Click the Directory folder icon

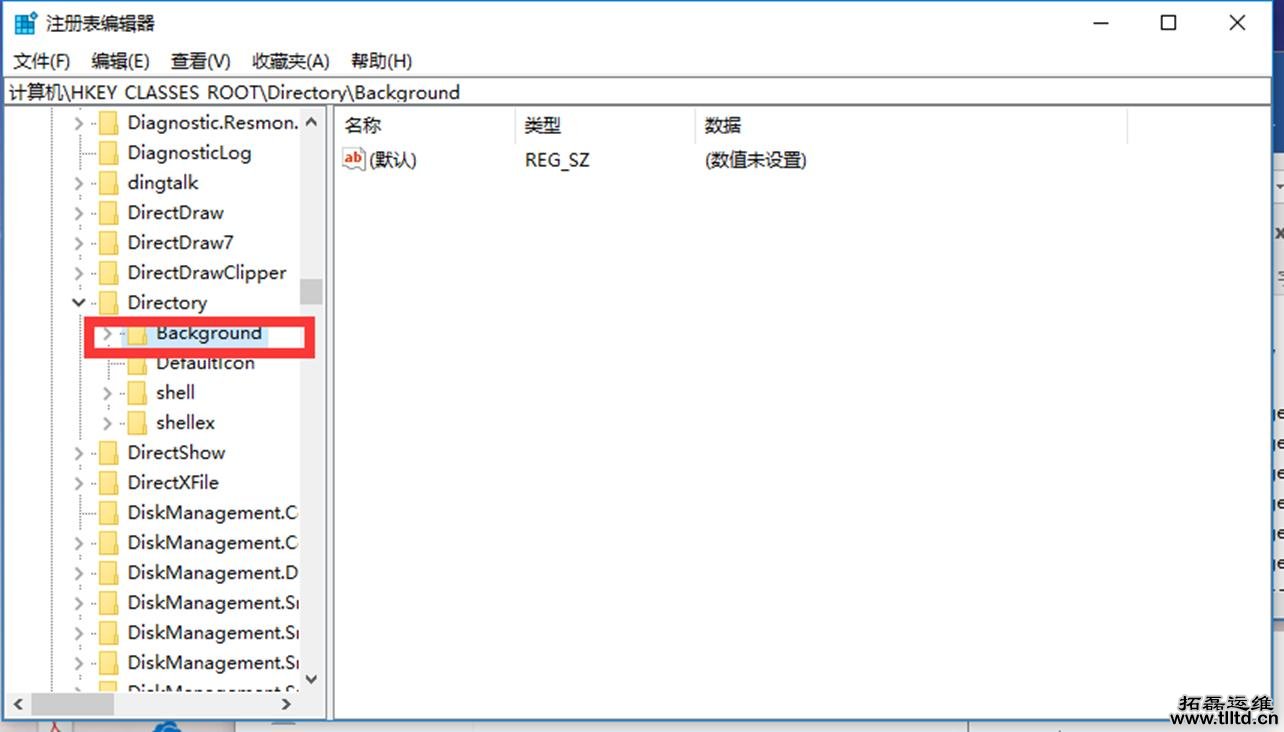click(x=108, y=302)
